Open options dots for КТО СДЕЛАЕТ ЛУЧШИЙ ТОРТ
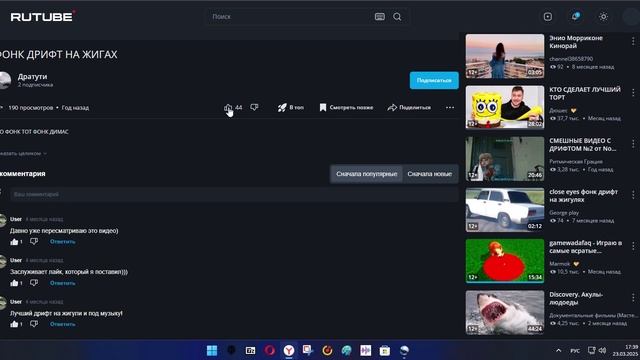640x360 pixels. tap(633, 93)
